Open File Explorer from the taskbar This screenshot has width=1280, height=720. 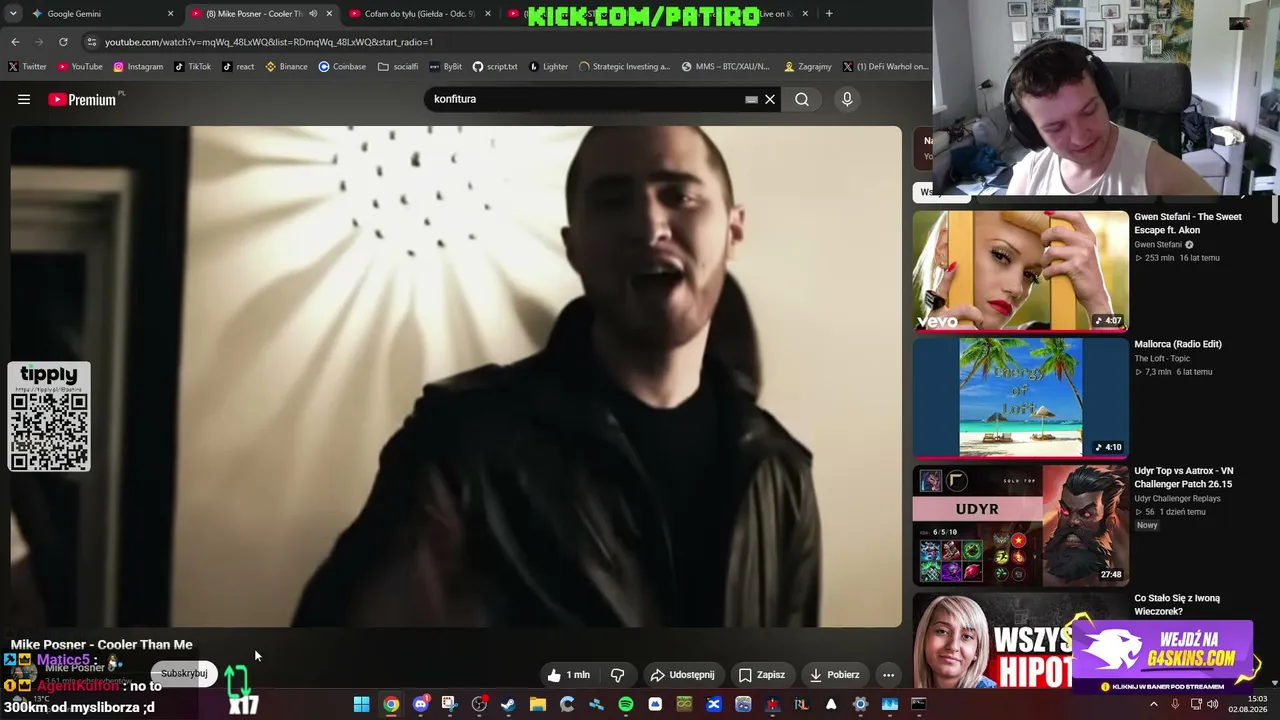(x=537, y=704)
